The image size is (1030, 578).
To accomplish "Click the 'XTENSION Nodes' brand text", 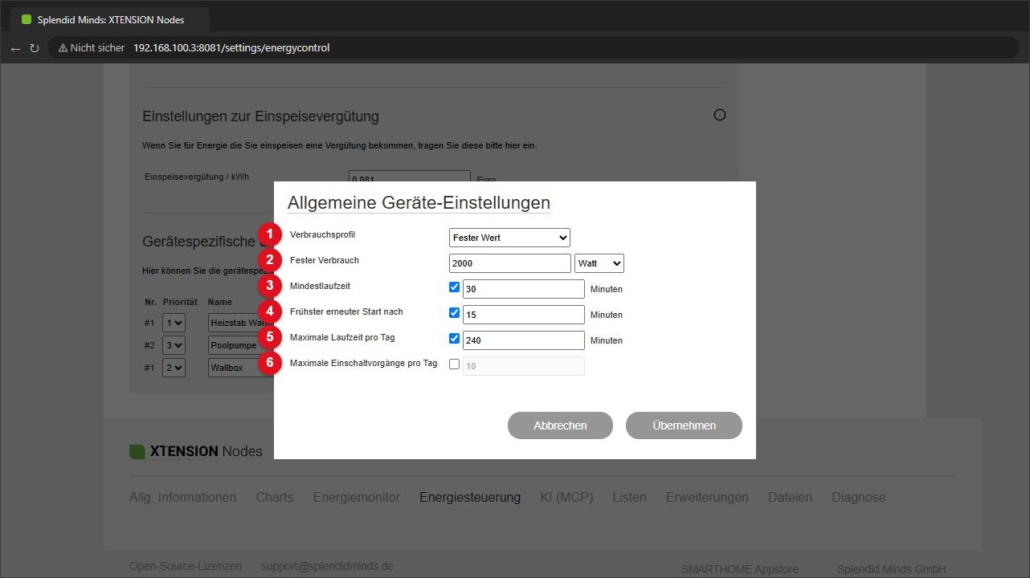I will [206, 451].
